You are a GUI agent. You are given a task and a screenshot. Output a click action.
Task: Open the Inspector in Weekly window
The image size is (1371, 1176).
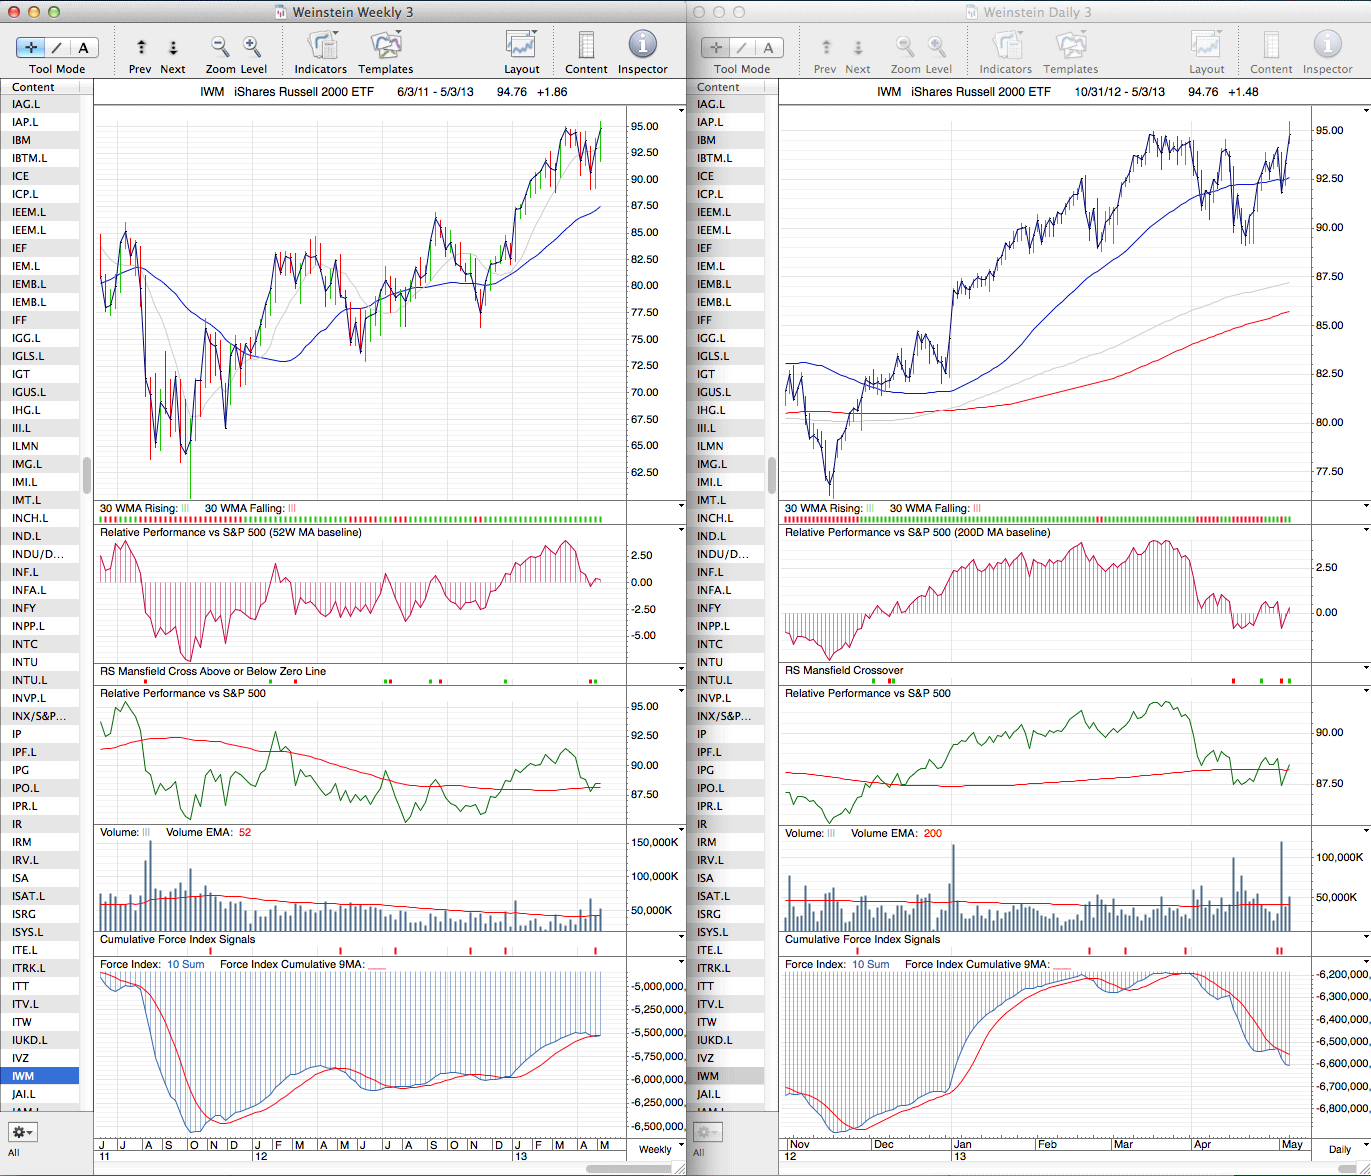(642, 46)
